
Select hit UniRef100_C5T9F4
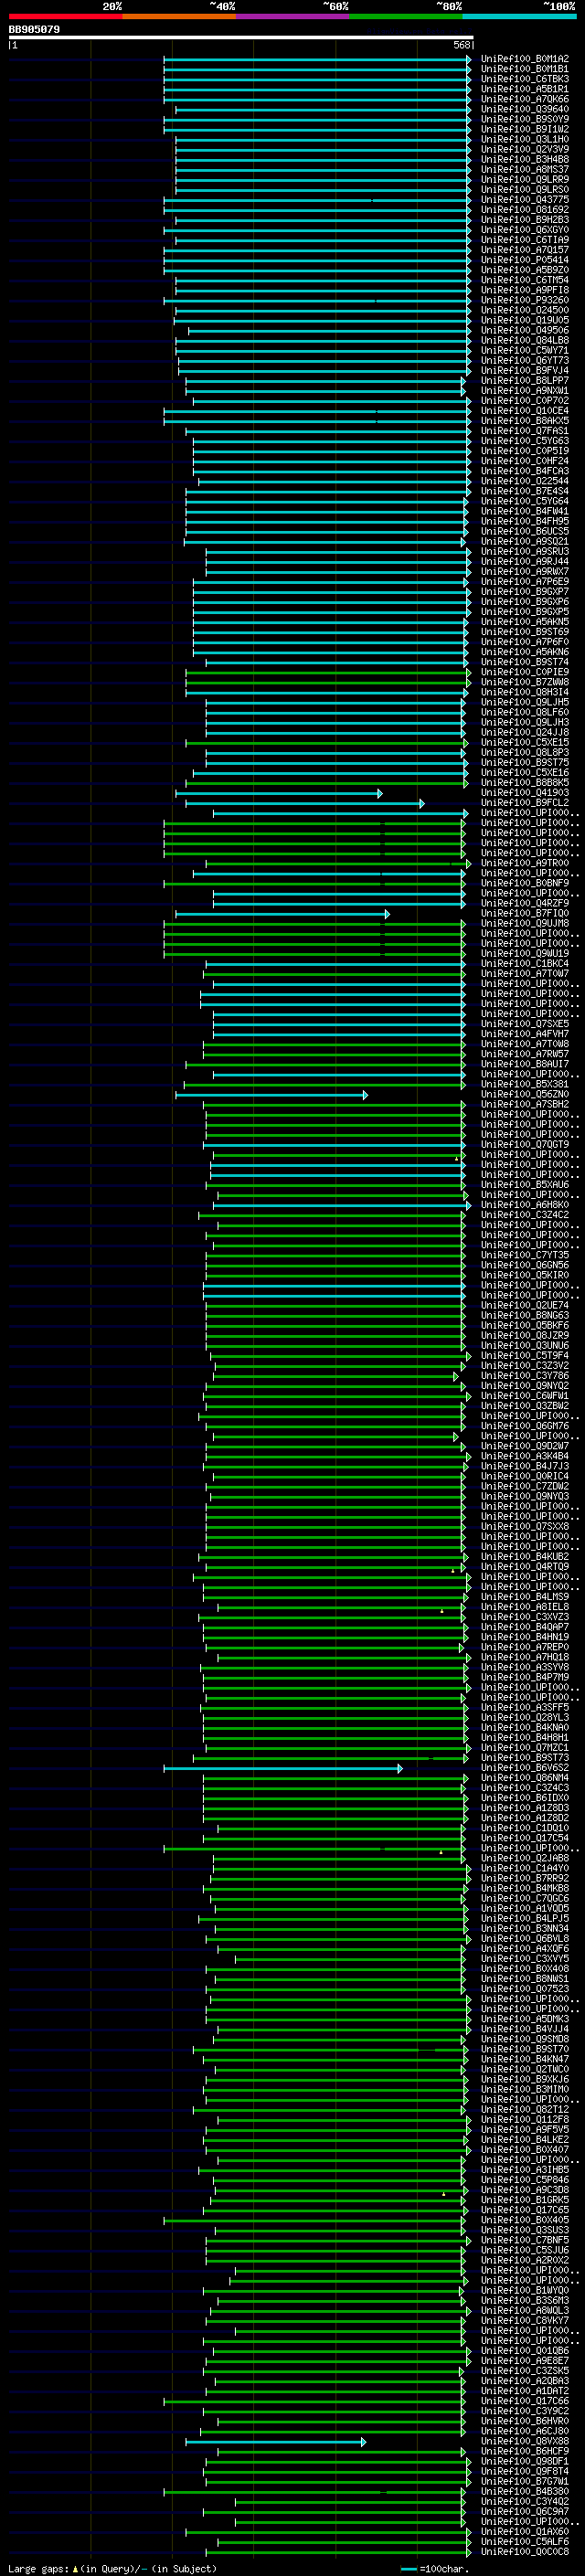(525, 1356)
